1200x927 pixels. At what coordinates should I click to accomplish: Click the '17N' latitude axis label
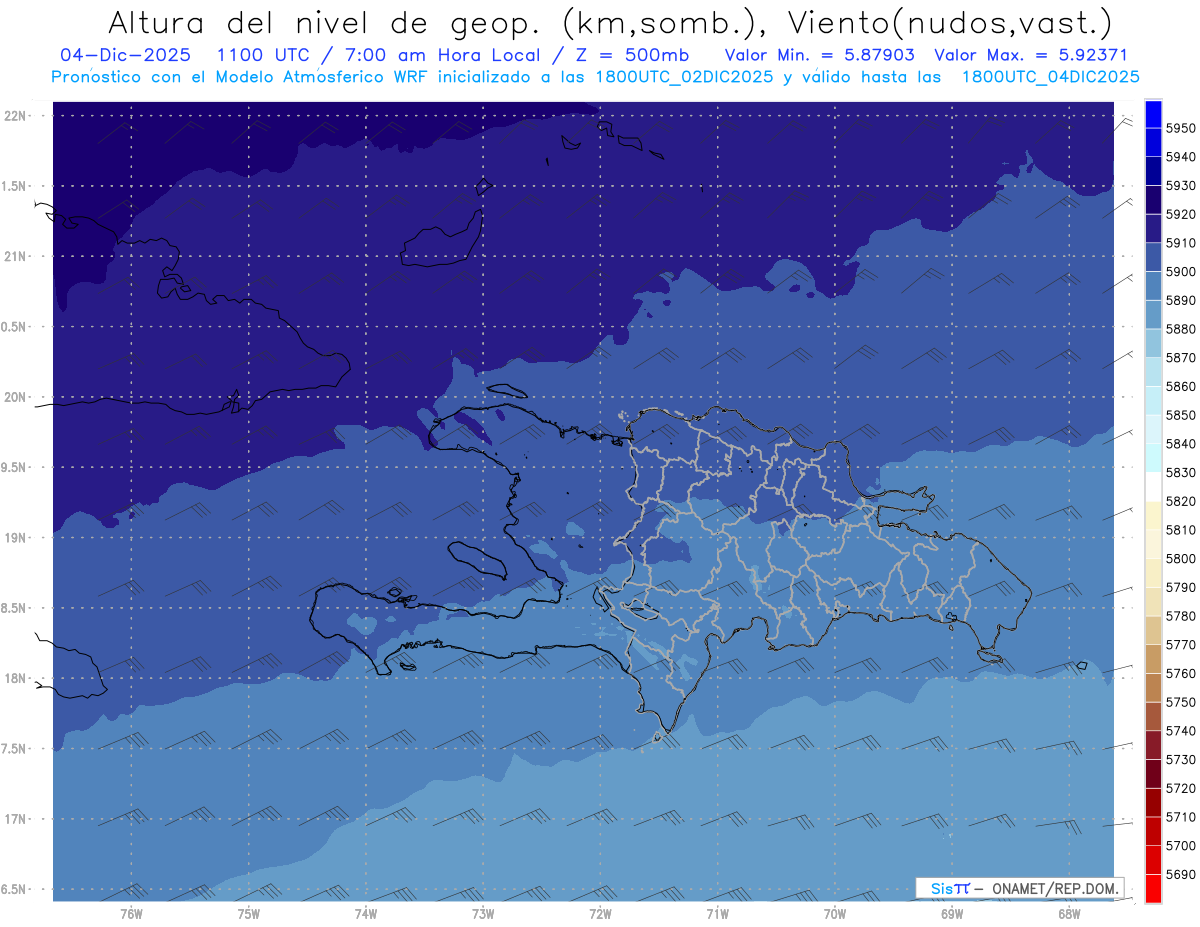click(x=15, y=820)
